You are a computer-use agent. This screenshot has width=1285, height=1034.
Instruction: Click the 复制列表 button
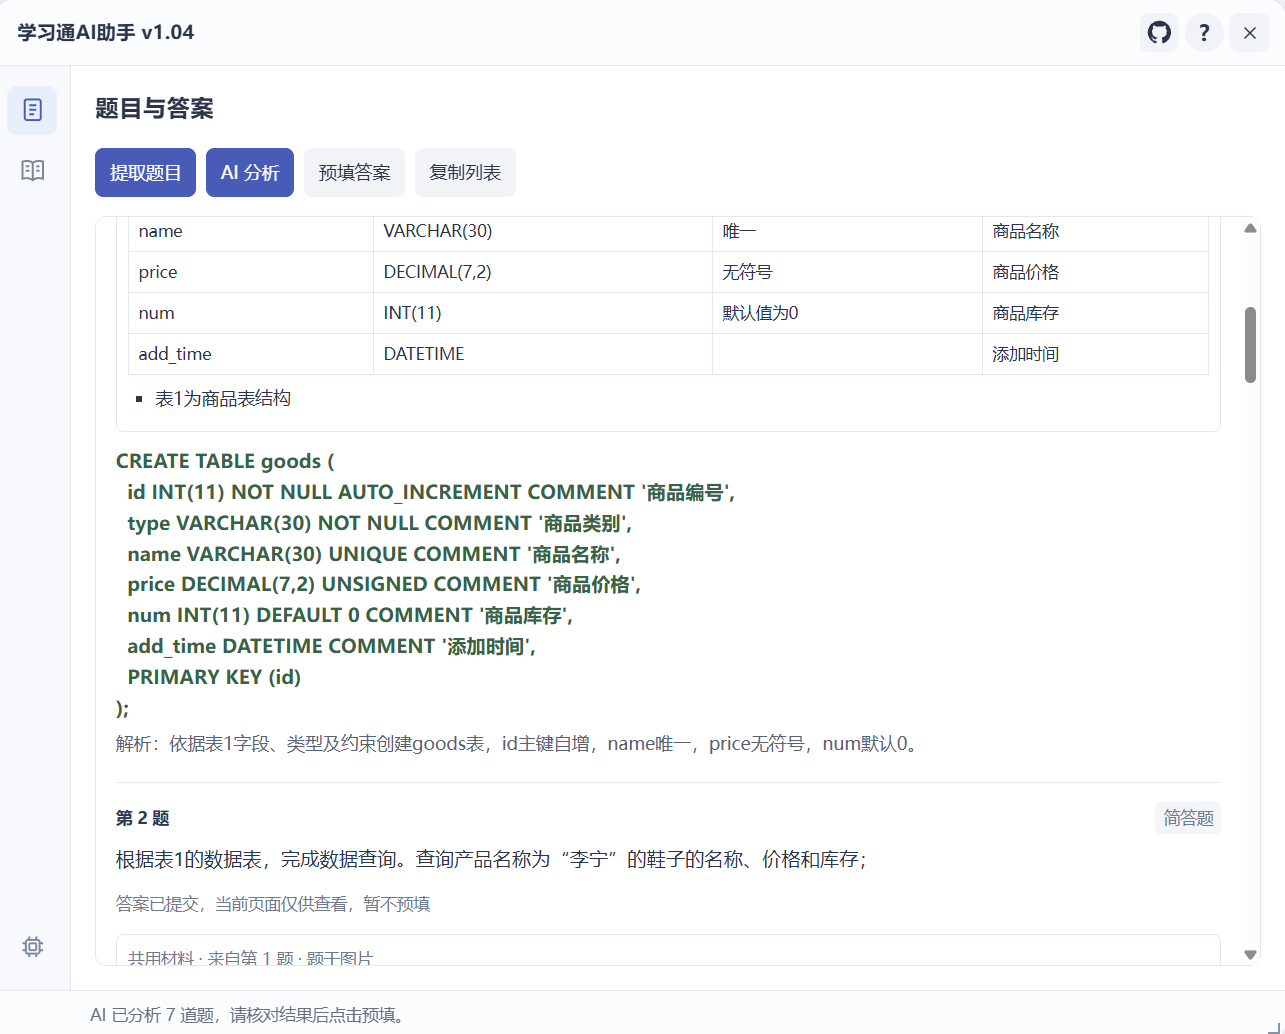pos(465,173)
